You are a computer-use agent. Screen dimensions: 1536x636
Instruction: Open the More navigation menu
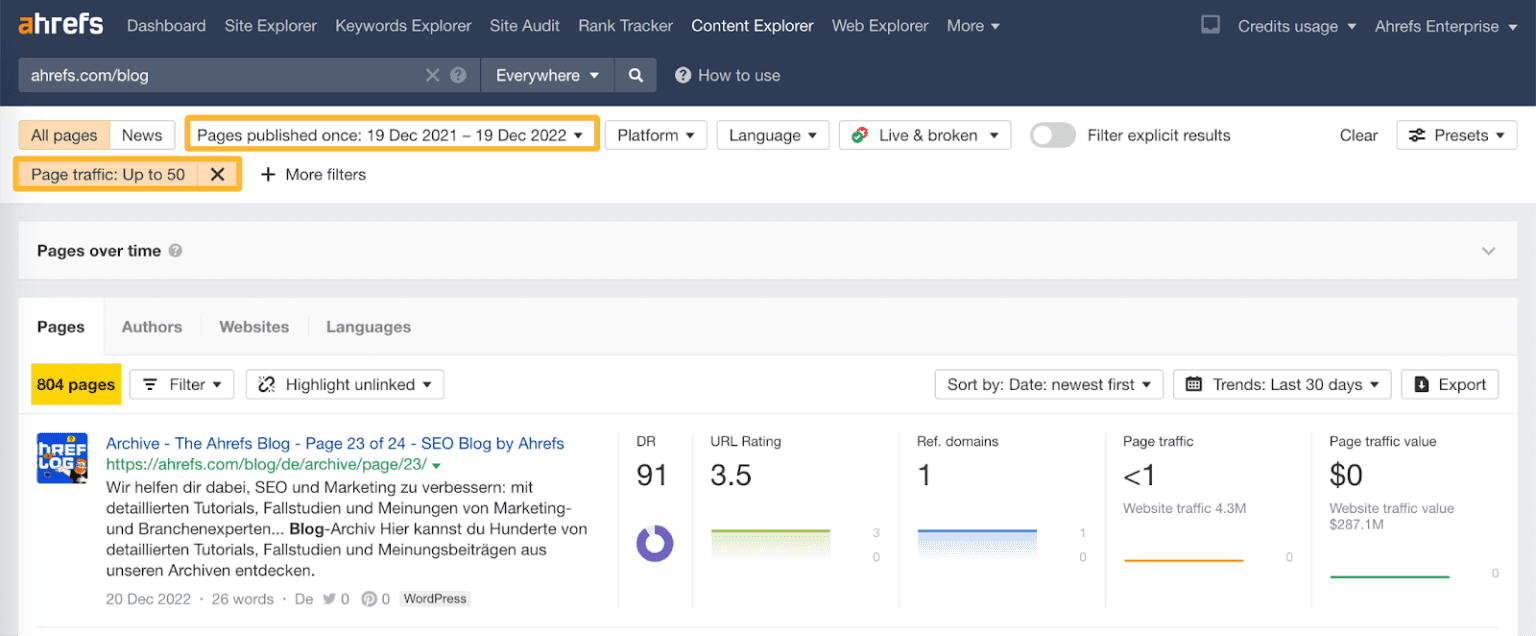click(973, 26)
